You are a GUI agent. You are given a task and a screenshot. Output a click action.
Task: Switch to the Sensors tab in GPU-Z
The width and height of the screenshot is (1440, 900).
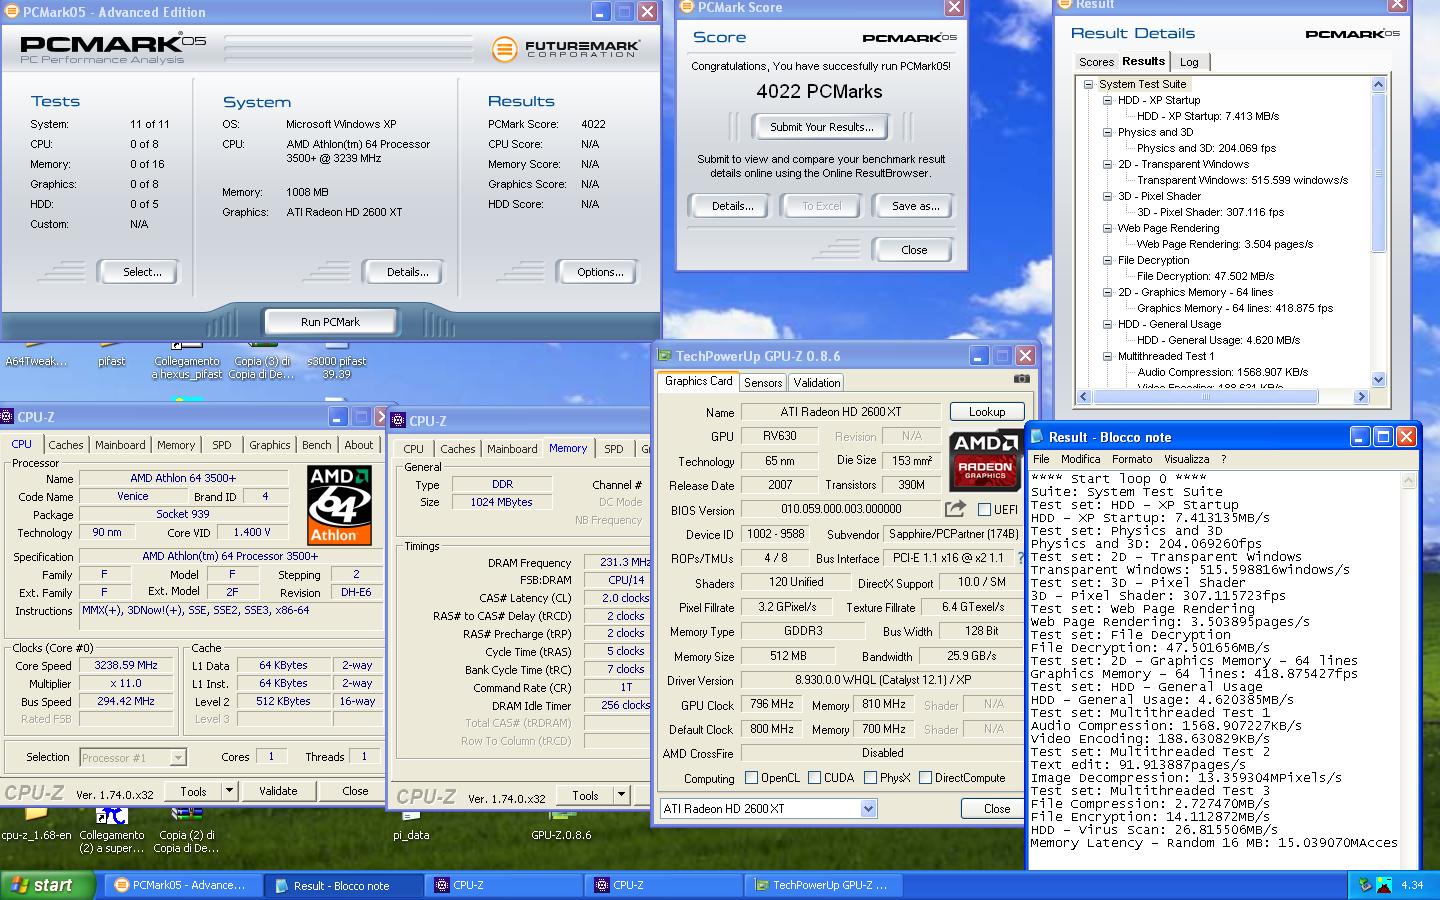[763, 383]
